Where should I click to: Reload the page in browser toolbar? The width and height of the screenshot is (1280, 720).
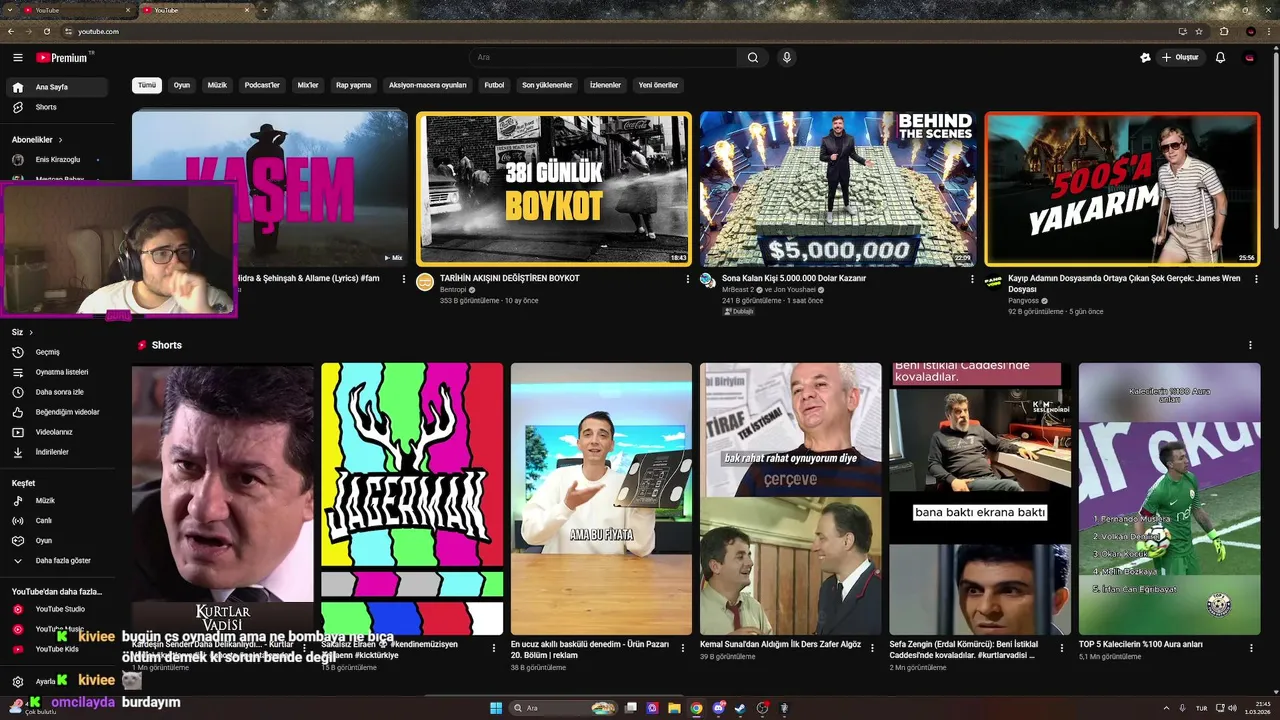coord(46,31)
